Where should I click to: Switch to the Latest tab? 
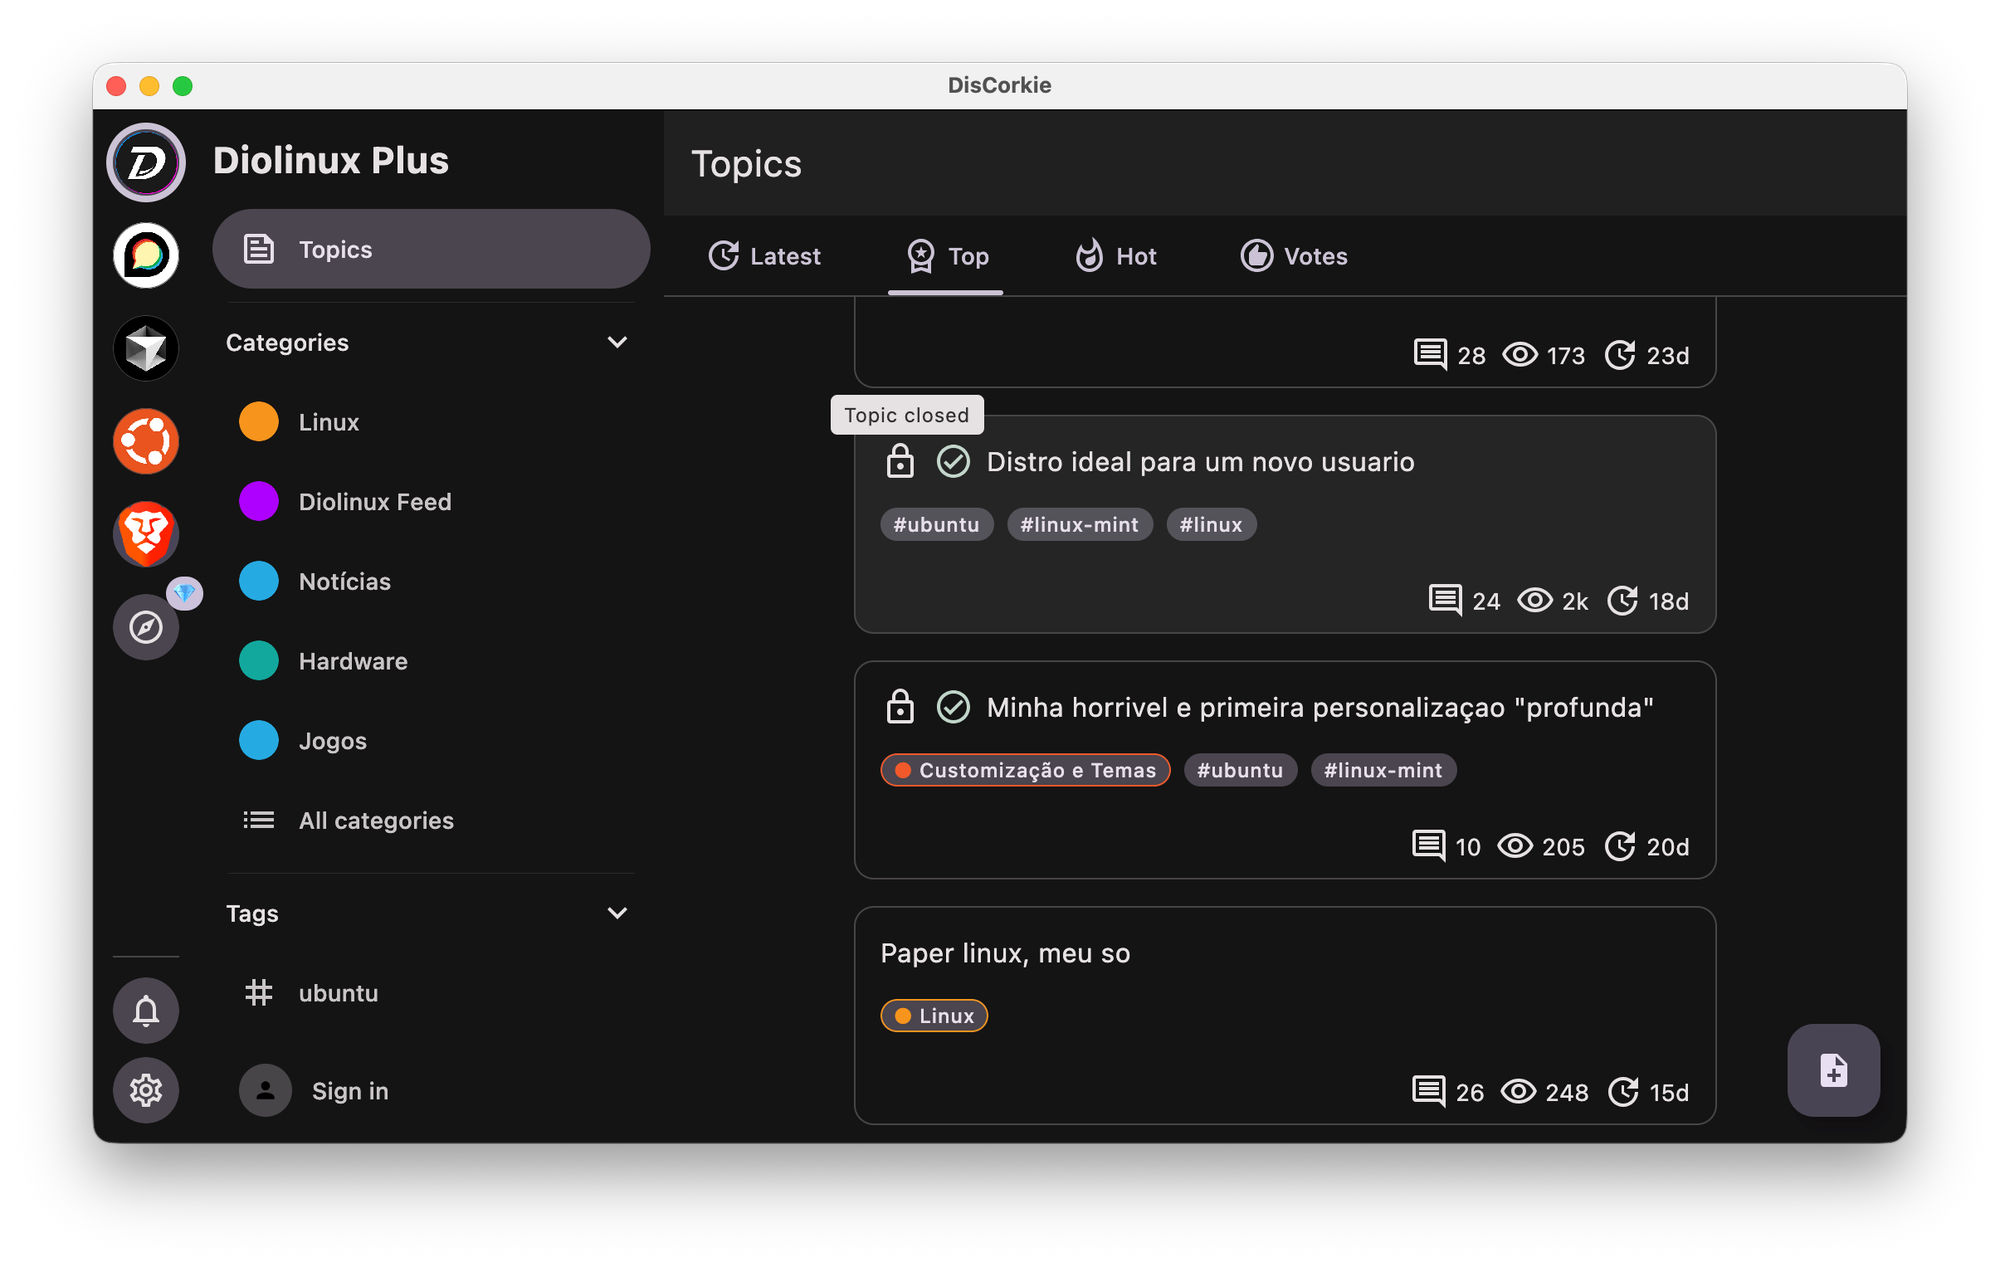click(765, 256)
